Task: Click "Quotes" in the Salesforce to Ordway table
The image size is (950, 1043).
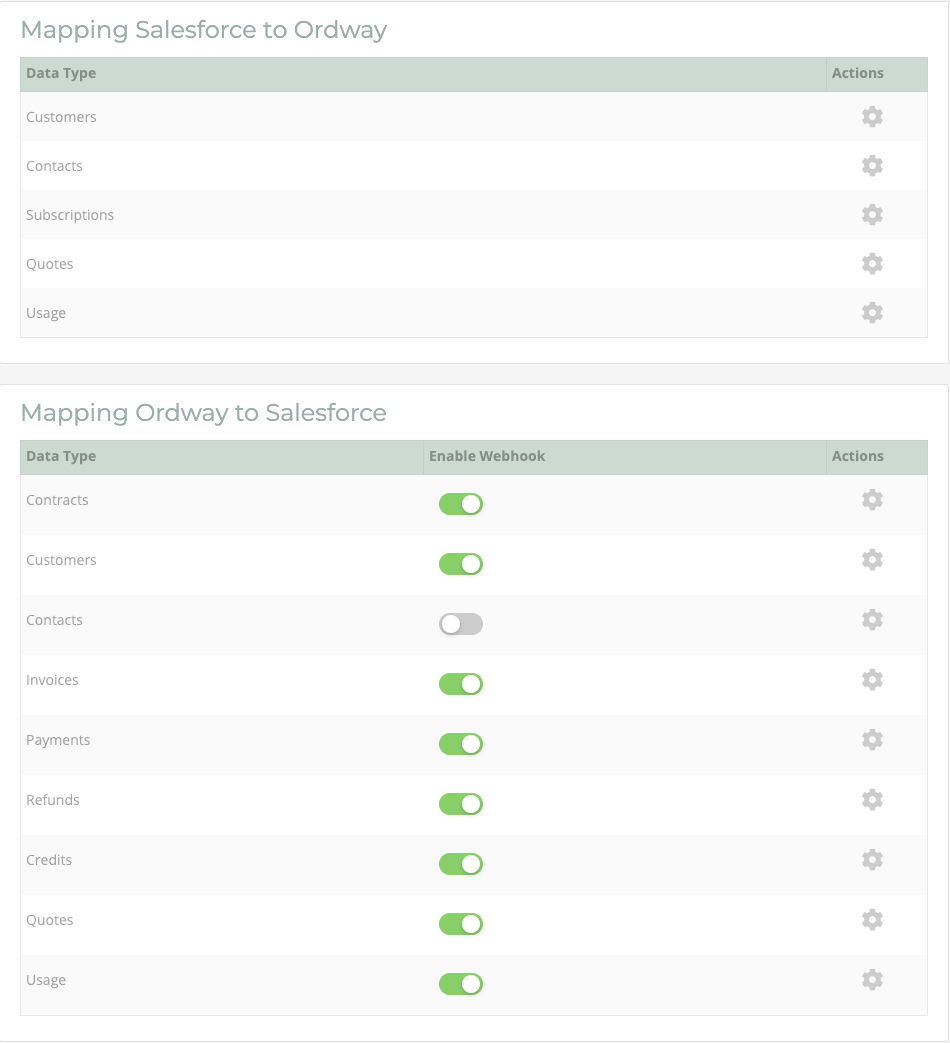Action: tap(49, 264)
